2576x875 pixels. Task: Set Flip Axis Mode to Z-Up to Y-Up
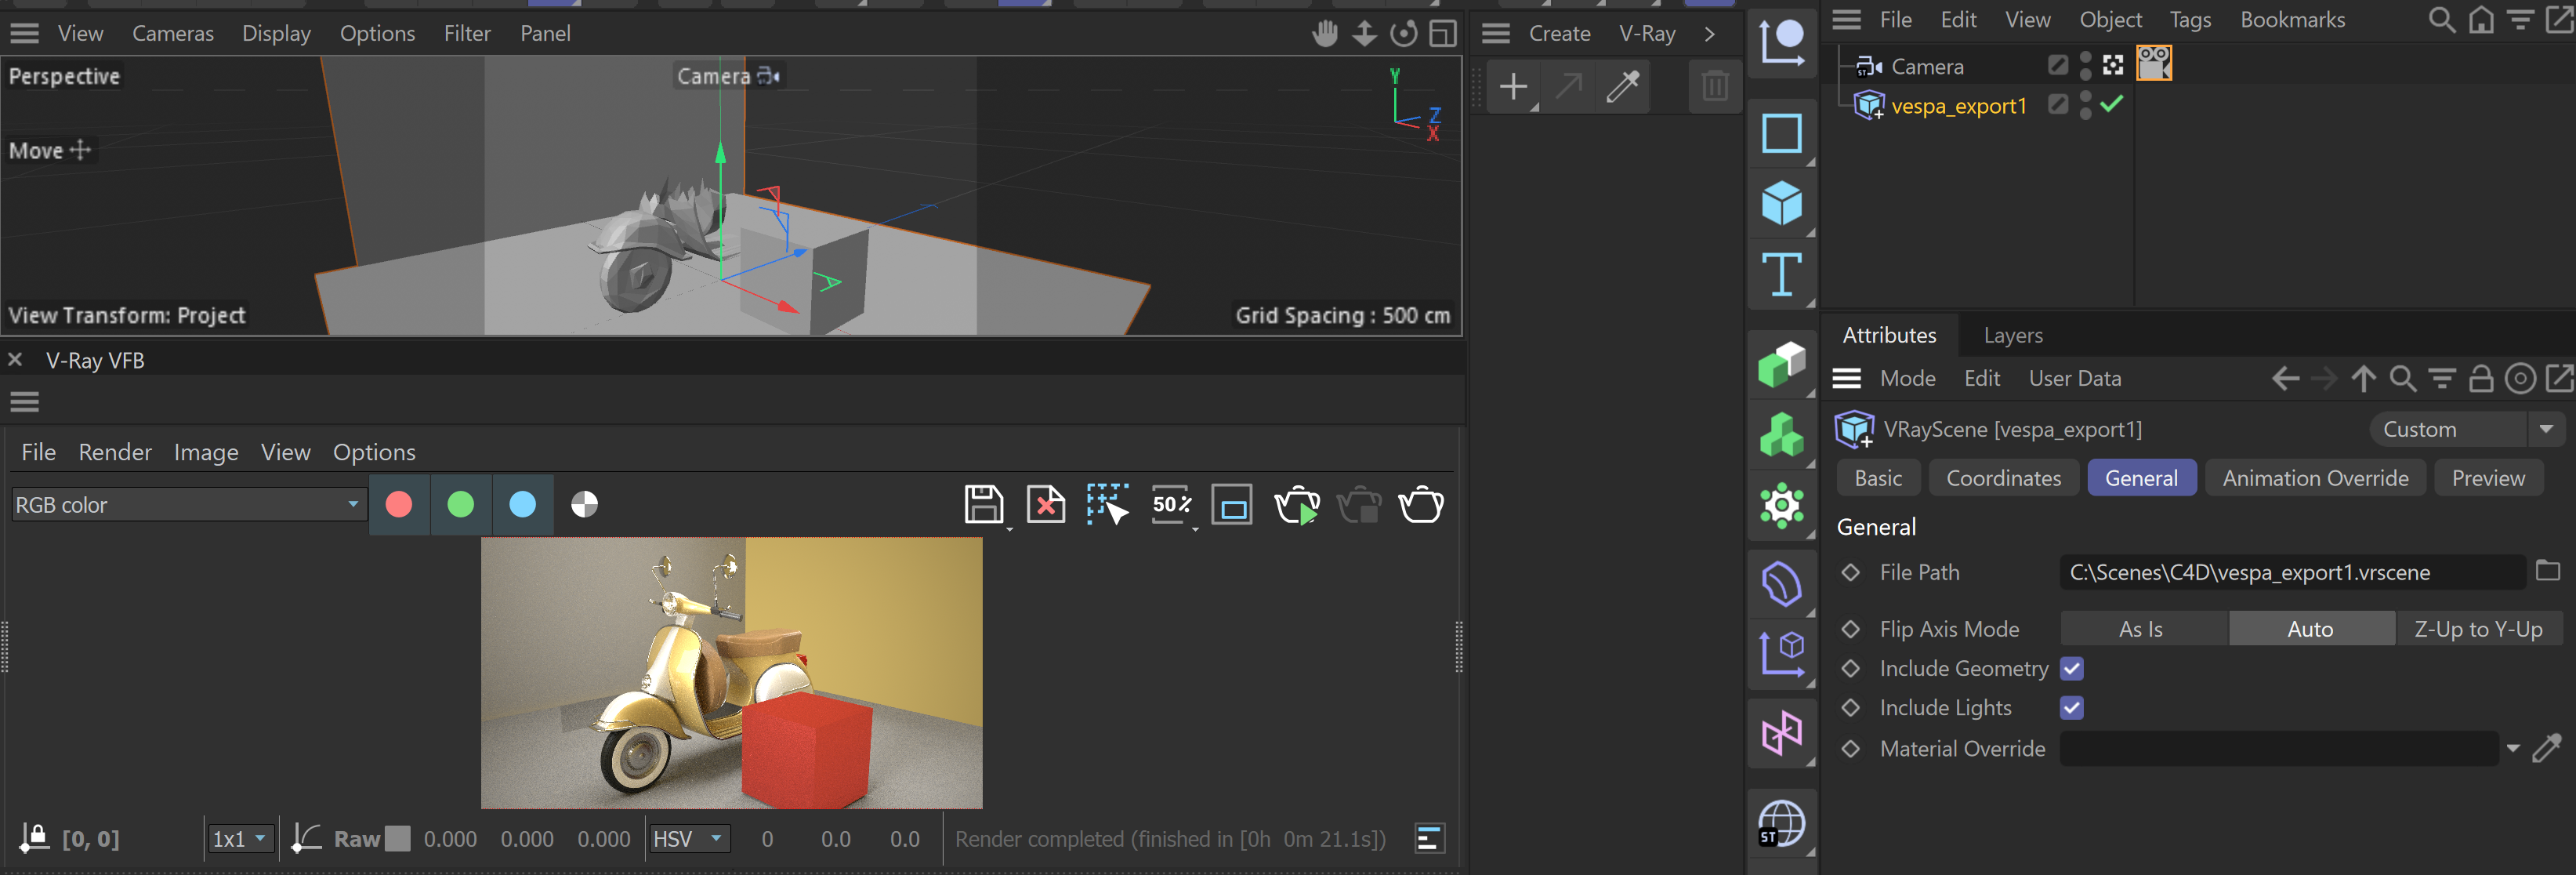point(2478,629)
